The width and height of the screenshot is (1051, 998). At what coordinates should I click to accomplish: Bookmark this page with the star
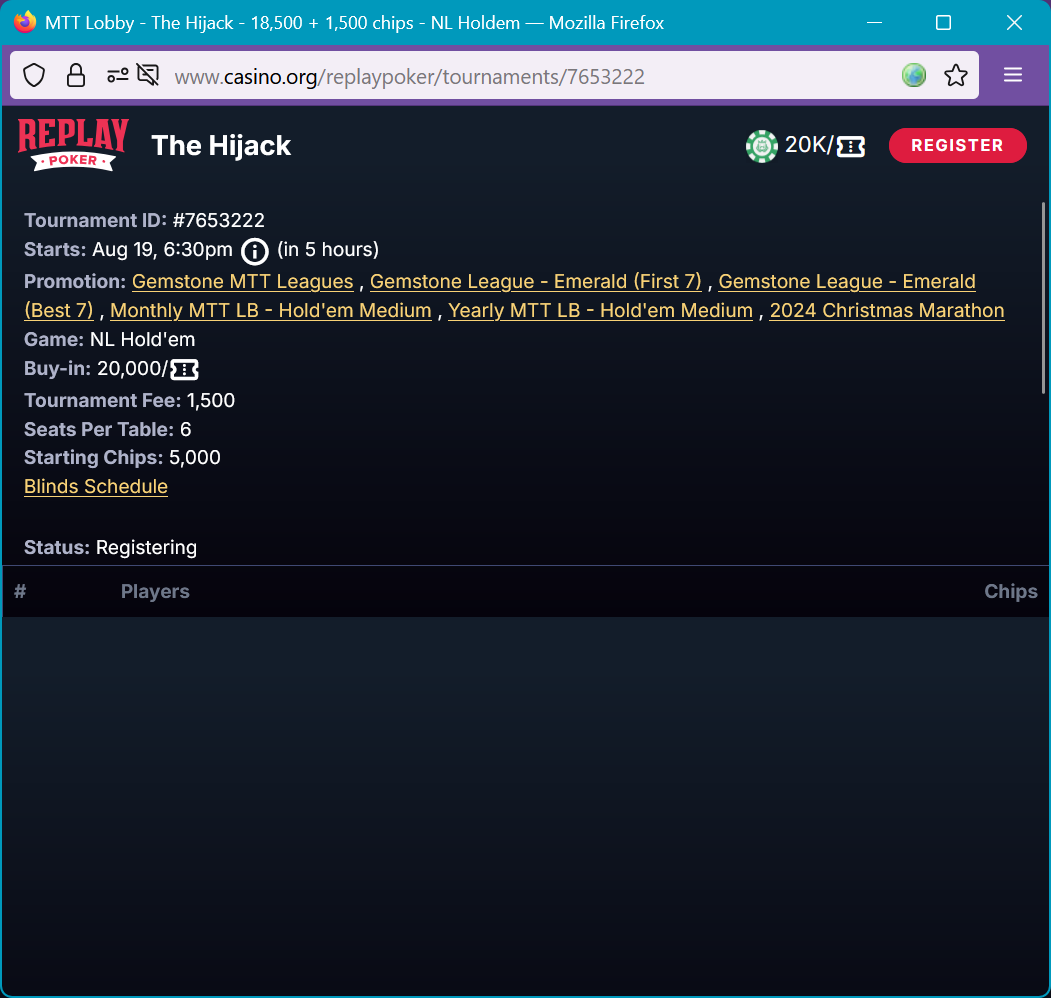click(956, 75)
